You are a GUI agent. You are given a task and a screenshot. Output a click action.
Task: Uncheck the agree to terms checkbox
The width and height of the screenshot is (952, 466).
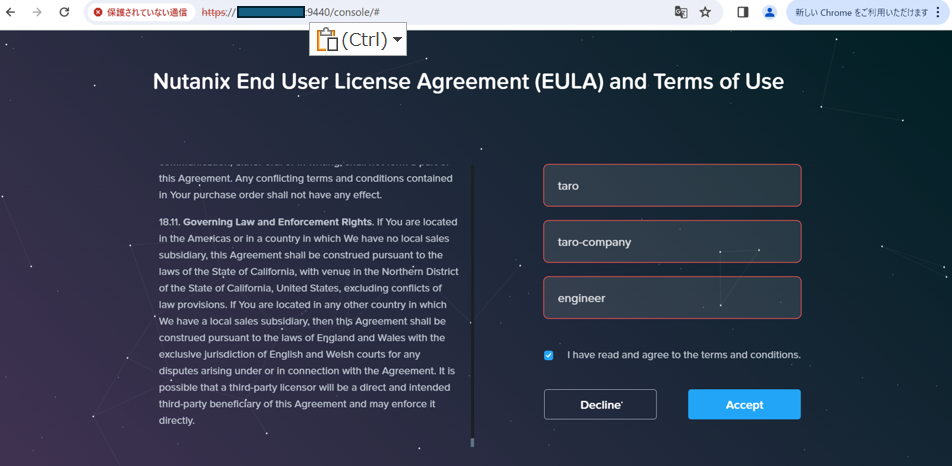coord(549,356)
